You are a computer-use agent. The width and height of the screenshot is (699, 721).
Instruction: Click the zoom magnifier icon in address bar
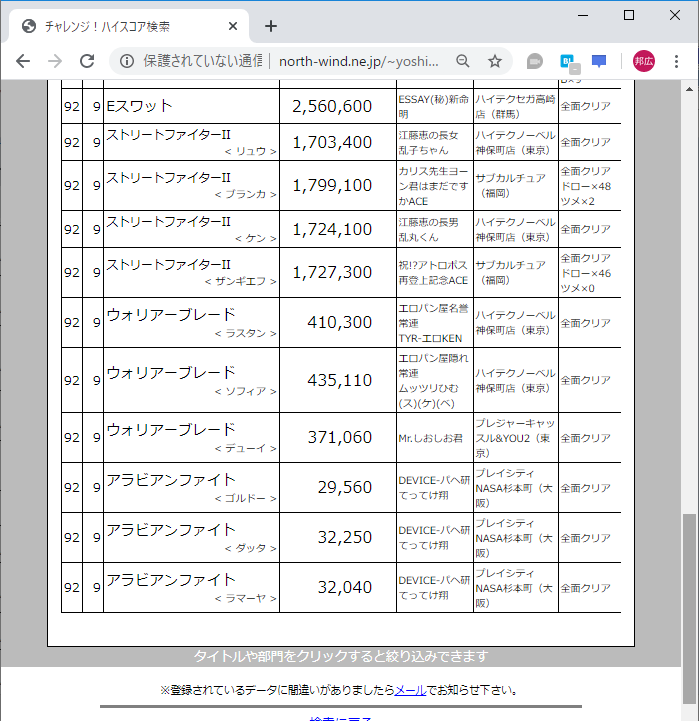coord(463,61)
